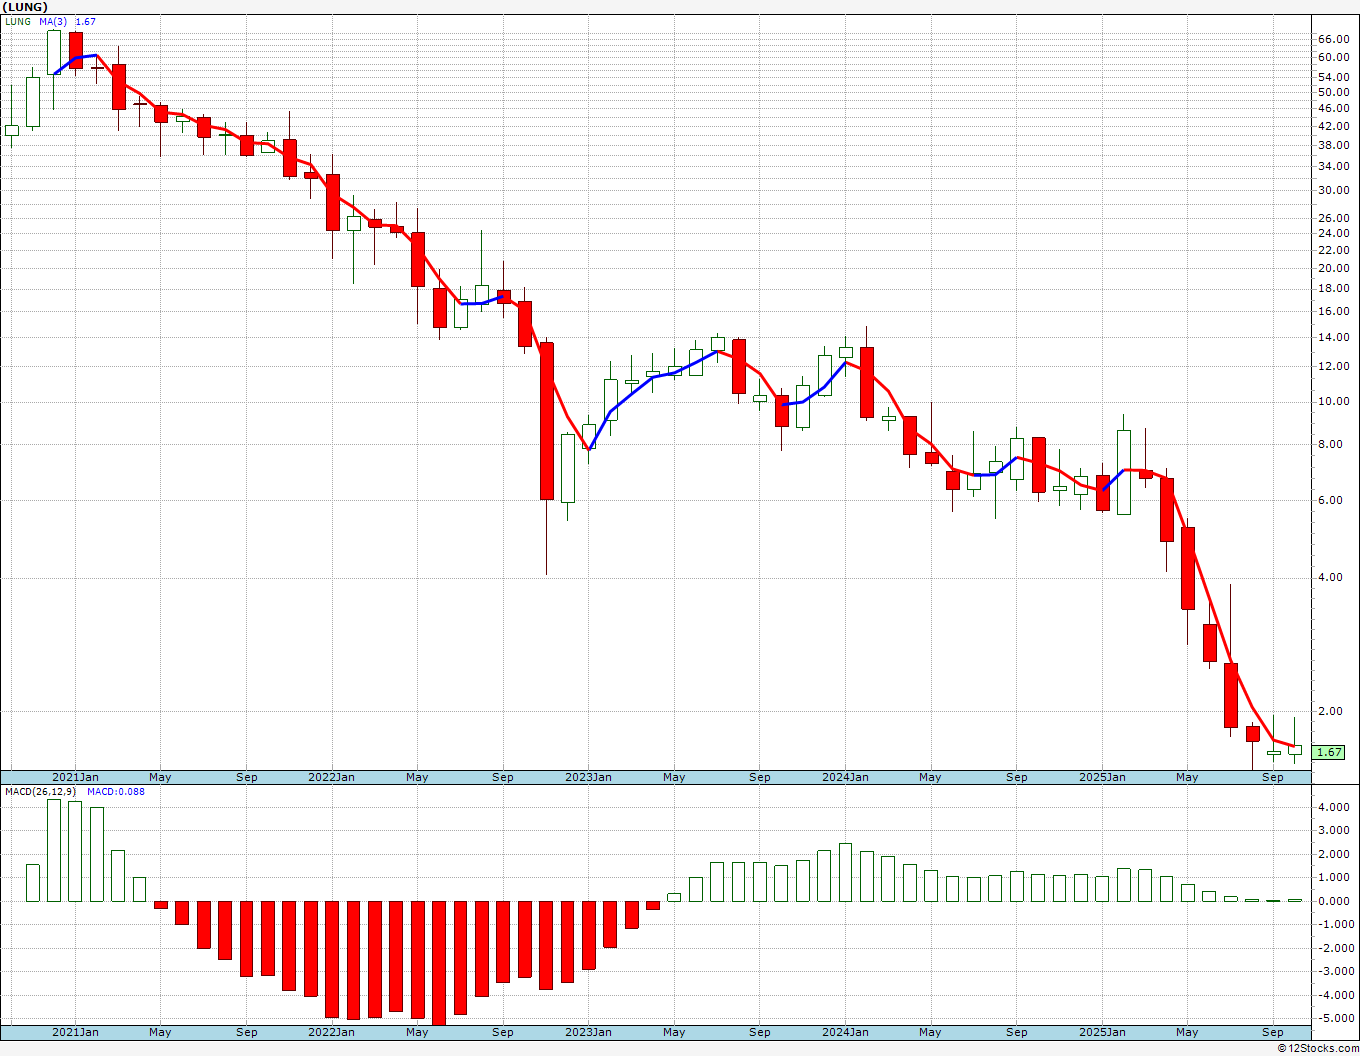Click the 4.000 MACD axis label

click(1335, 807)
